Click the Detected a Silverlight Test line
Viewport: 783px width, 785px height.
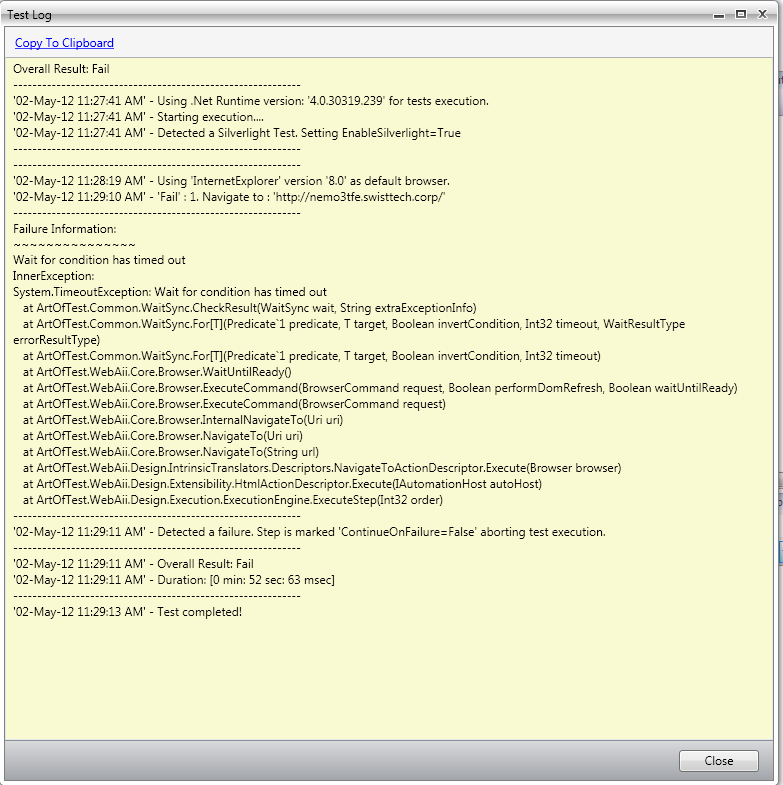point(237,133)
